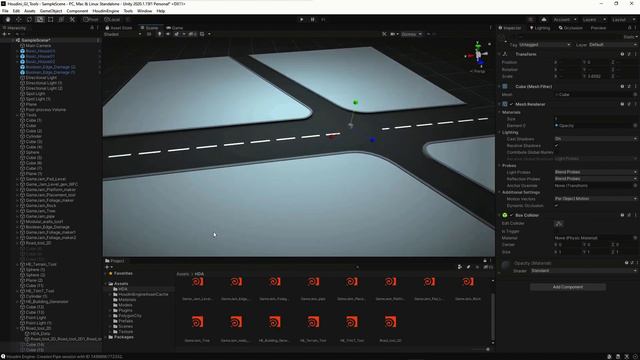The height and width of the screenshot is (360, 640).
Task: Toggle Mesh Renderer enabled checkbox
Action: 511,104
